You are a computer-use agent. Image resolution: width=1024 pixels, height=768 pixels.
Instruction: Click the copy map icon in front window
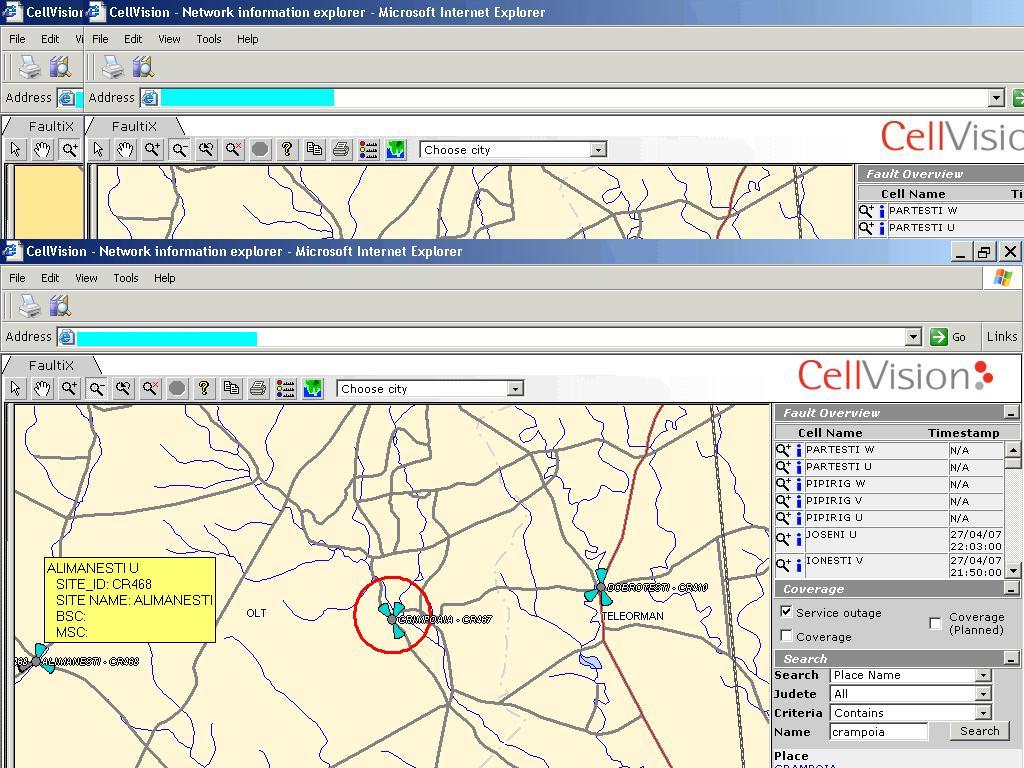pyautogui.click(x=231, y=389)
